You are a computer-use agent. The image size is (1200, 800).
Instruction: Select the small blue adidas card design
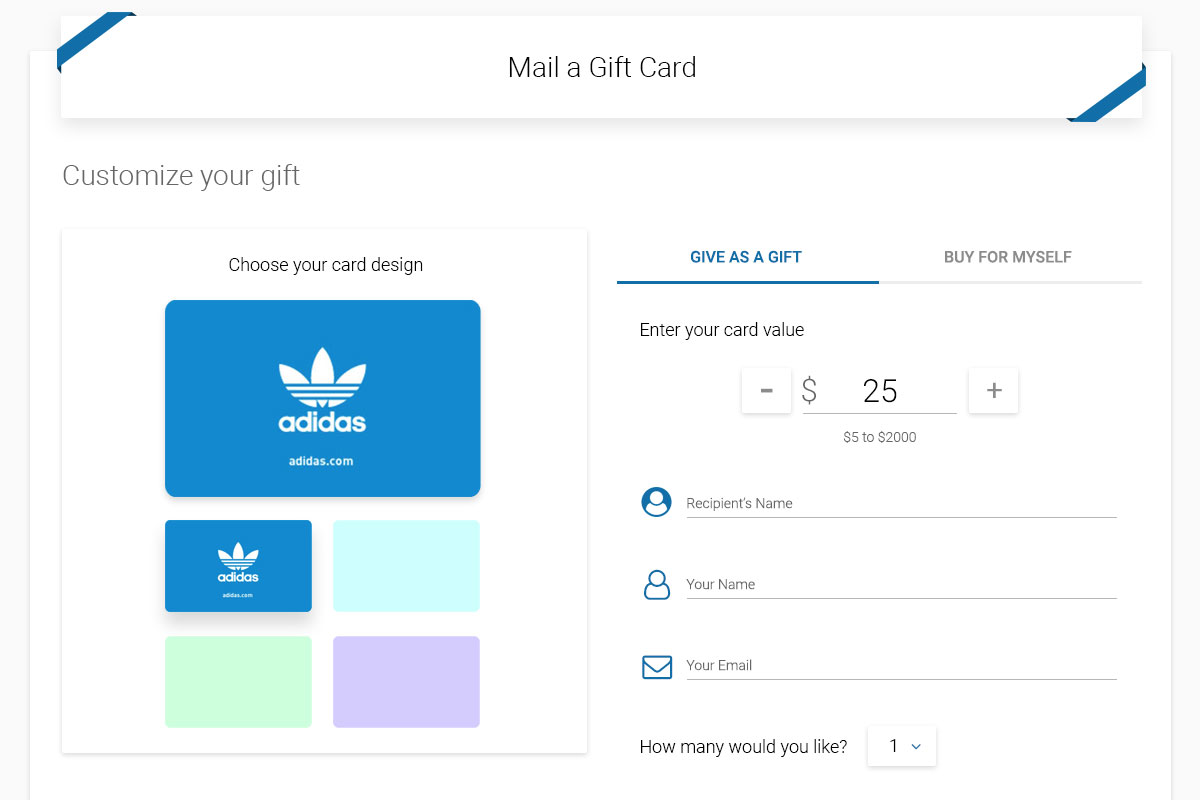(x=238, y=566)
